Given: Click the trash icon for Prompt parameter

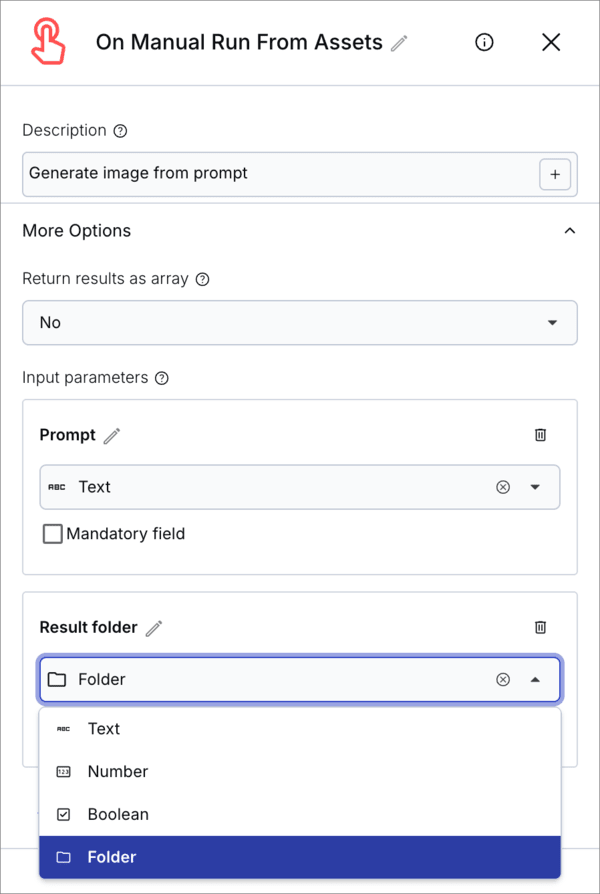Looking at the screenshot, I should [541, 435].
